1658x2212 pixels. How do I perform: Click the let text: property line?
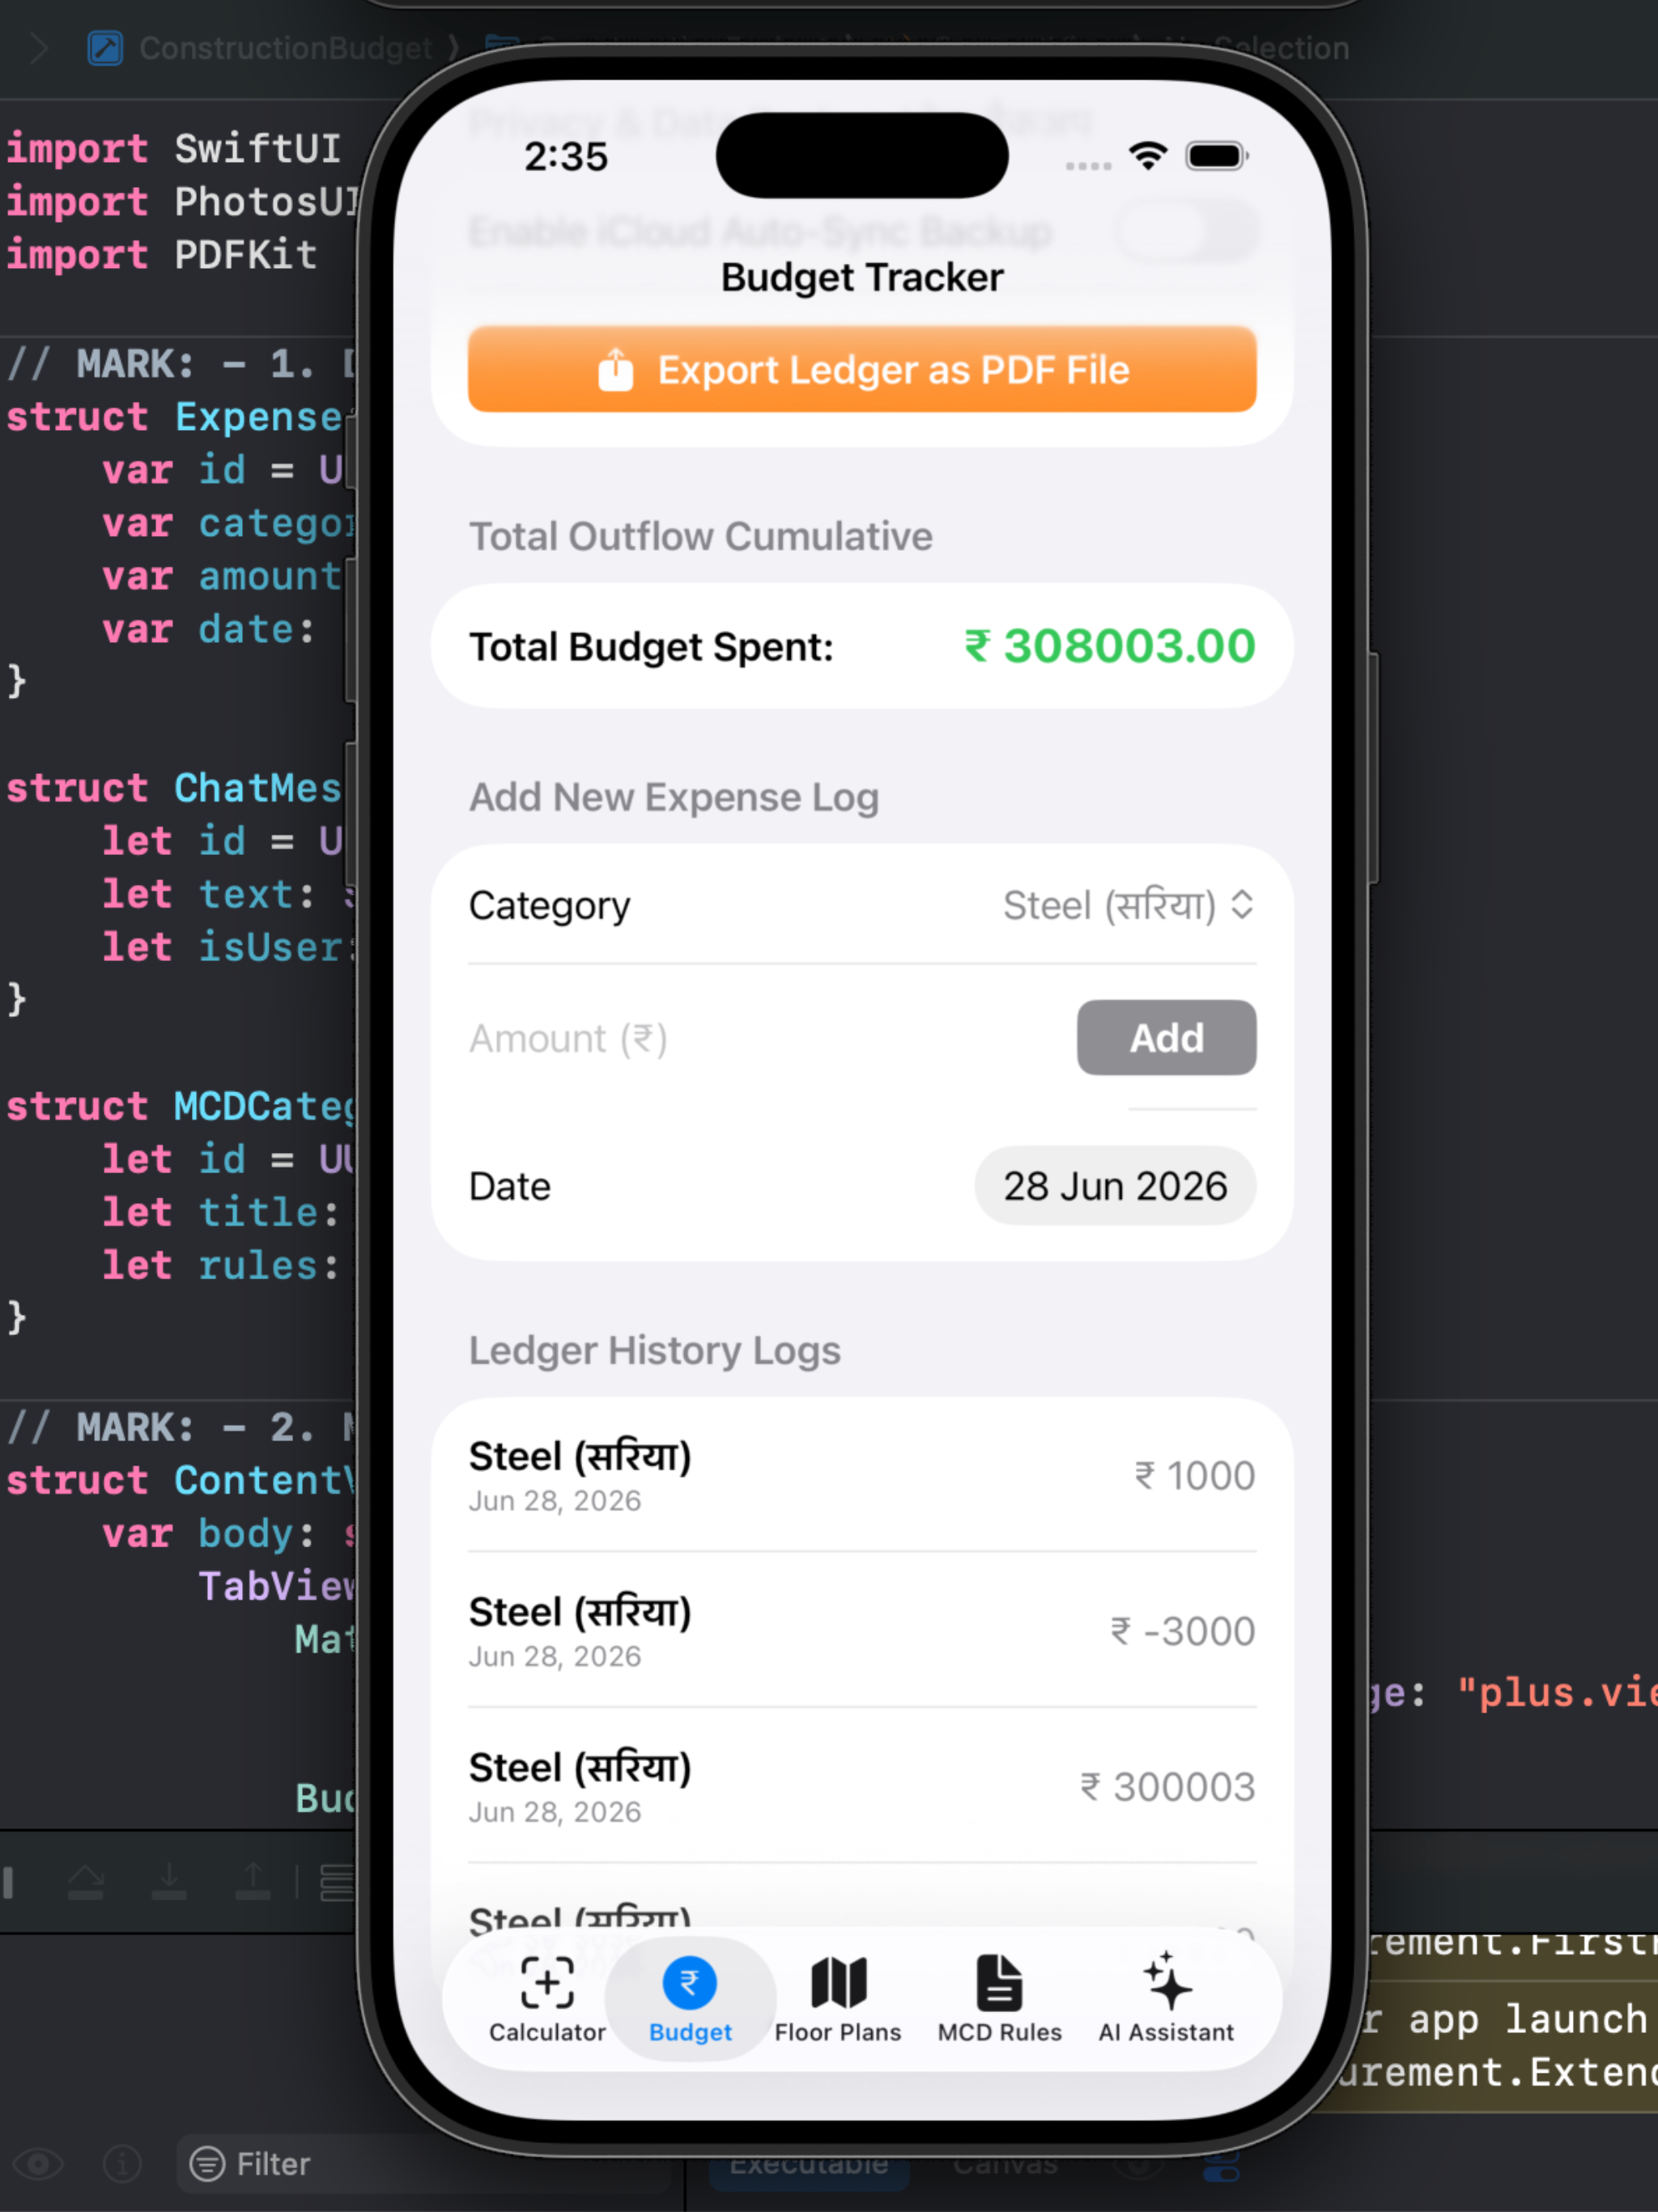coord(228,895)
